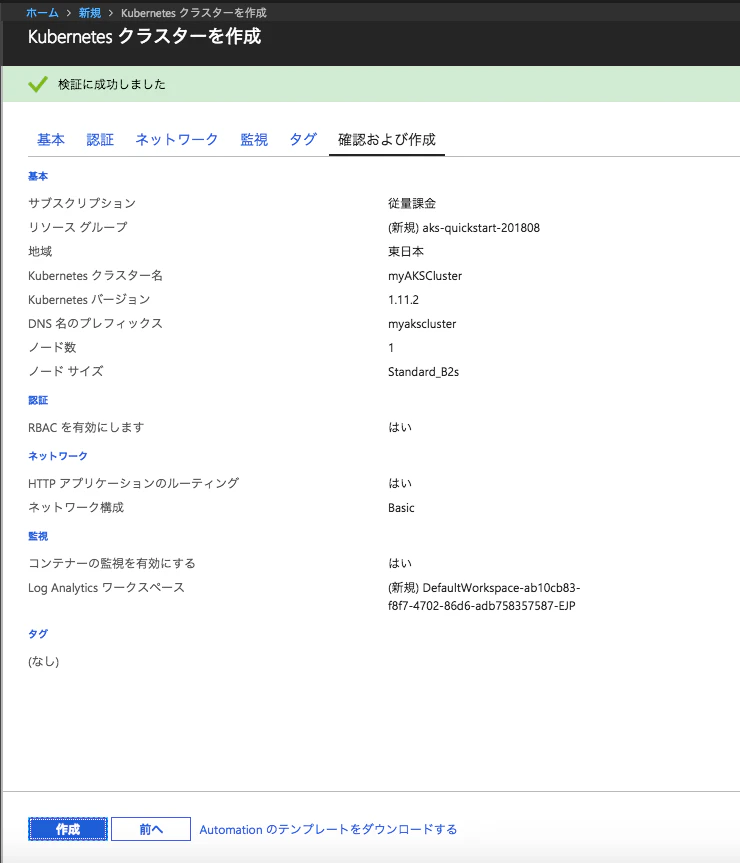
Task: Click the RBAC を有効にします label
Action: (x=86, y=428)
